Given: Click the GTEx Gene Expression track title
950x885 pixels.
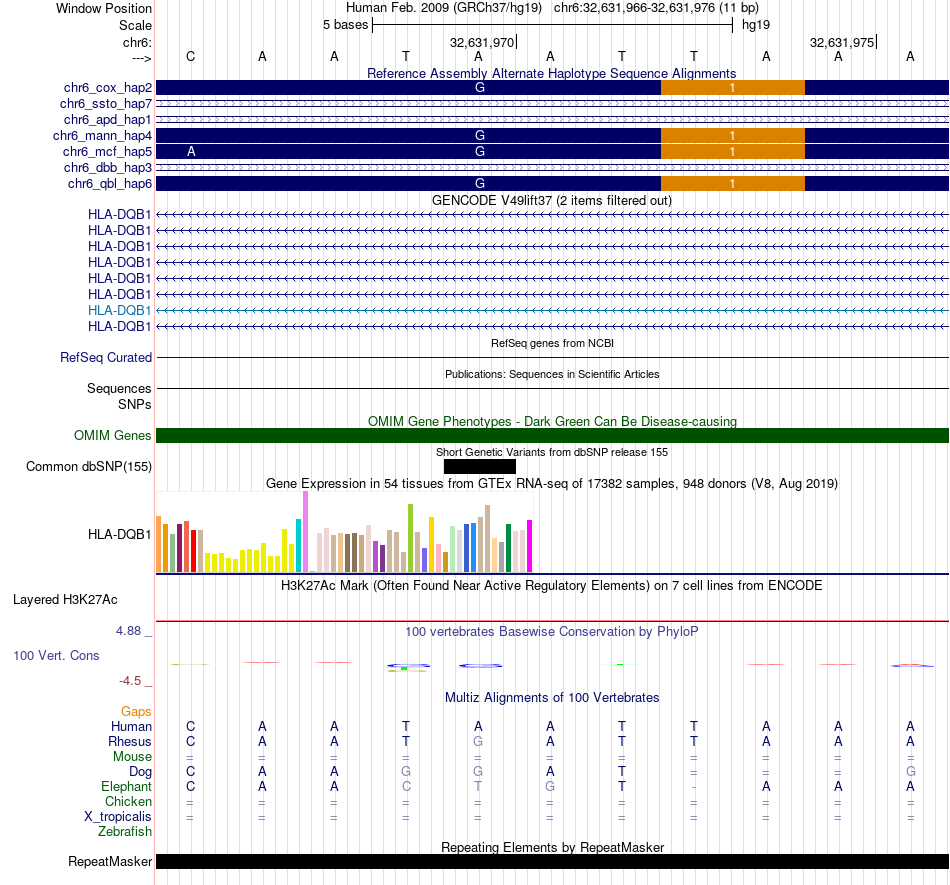Looking at the screenshot, I should pyautogui.click(x=552, y=483).
